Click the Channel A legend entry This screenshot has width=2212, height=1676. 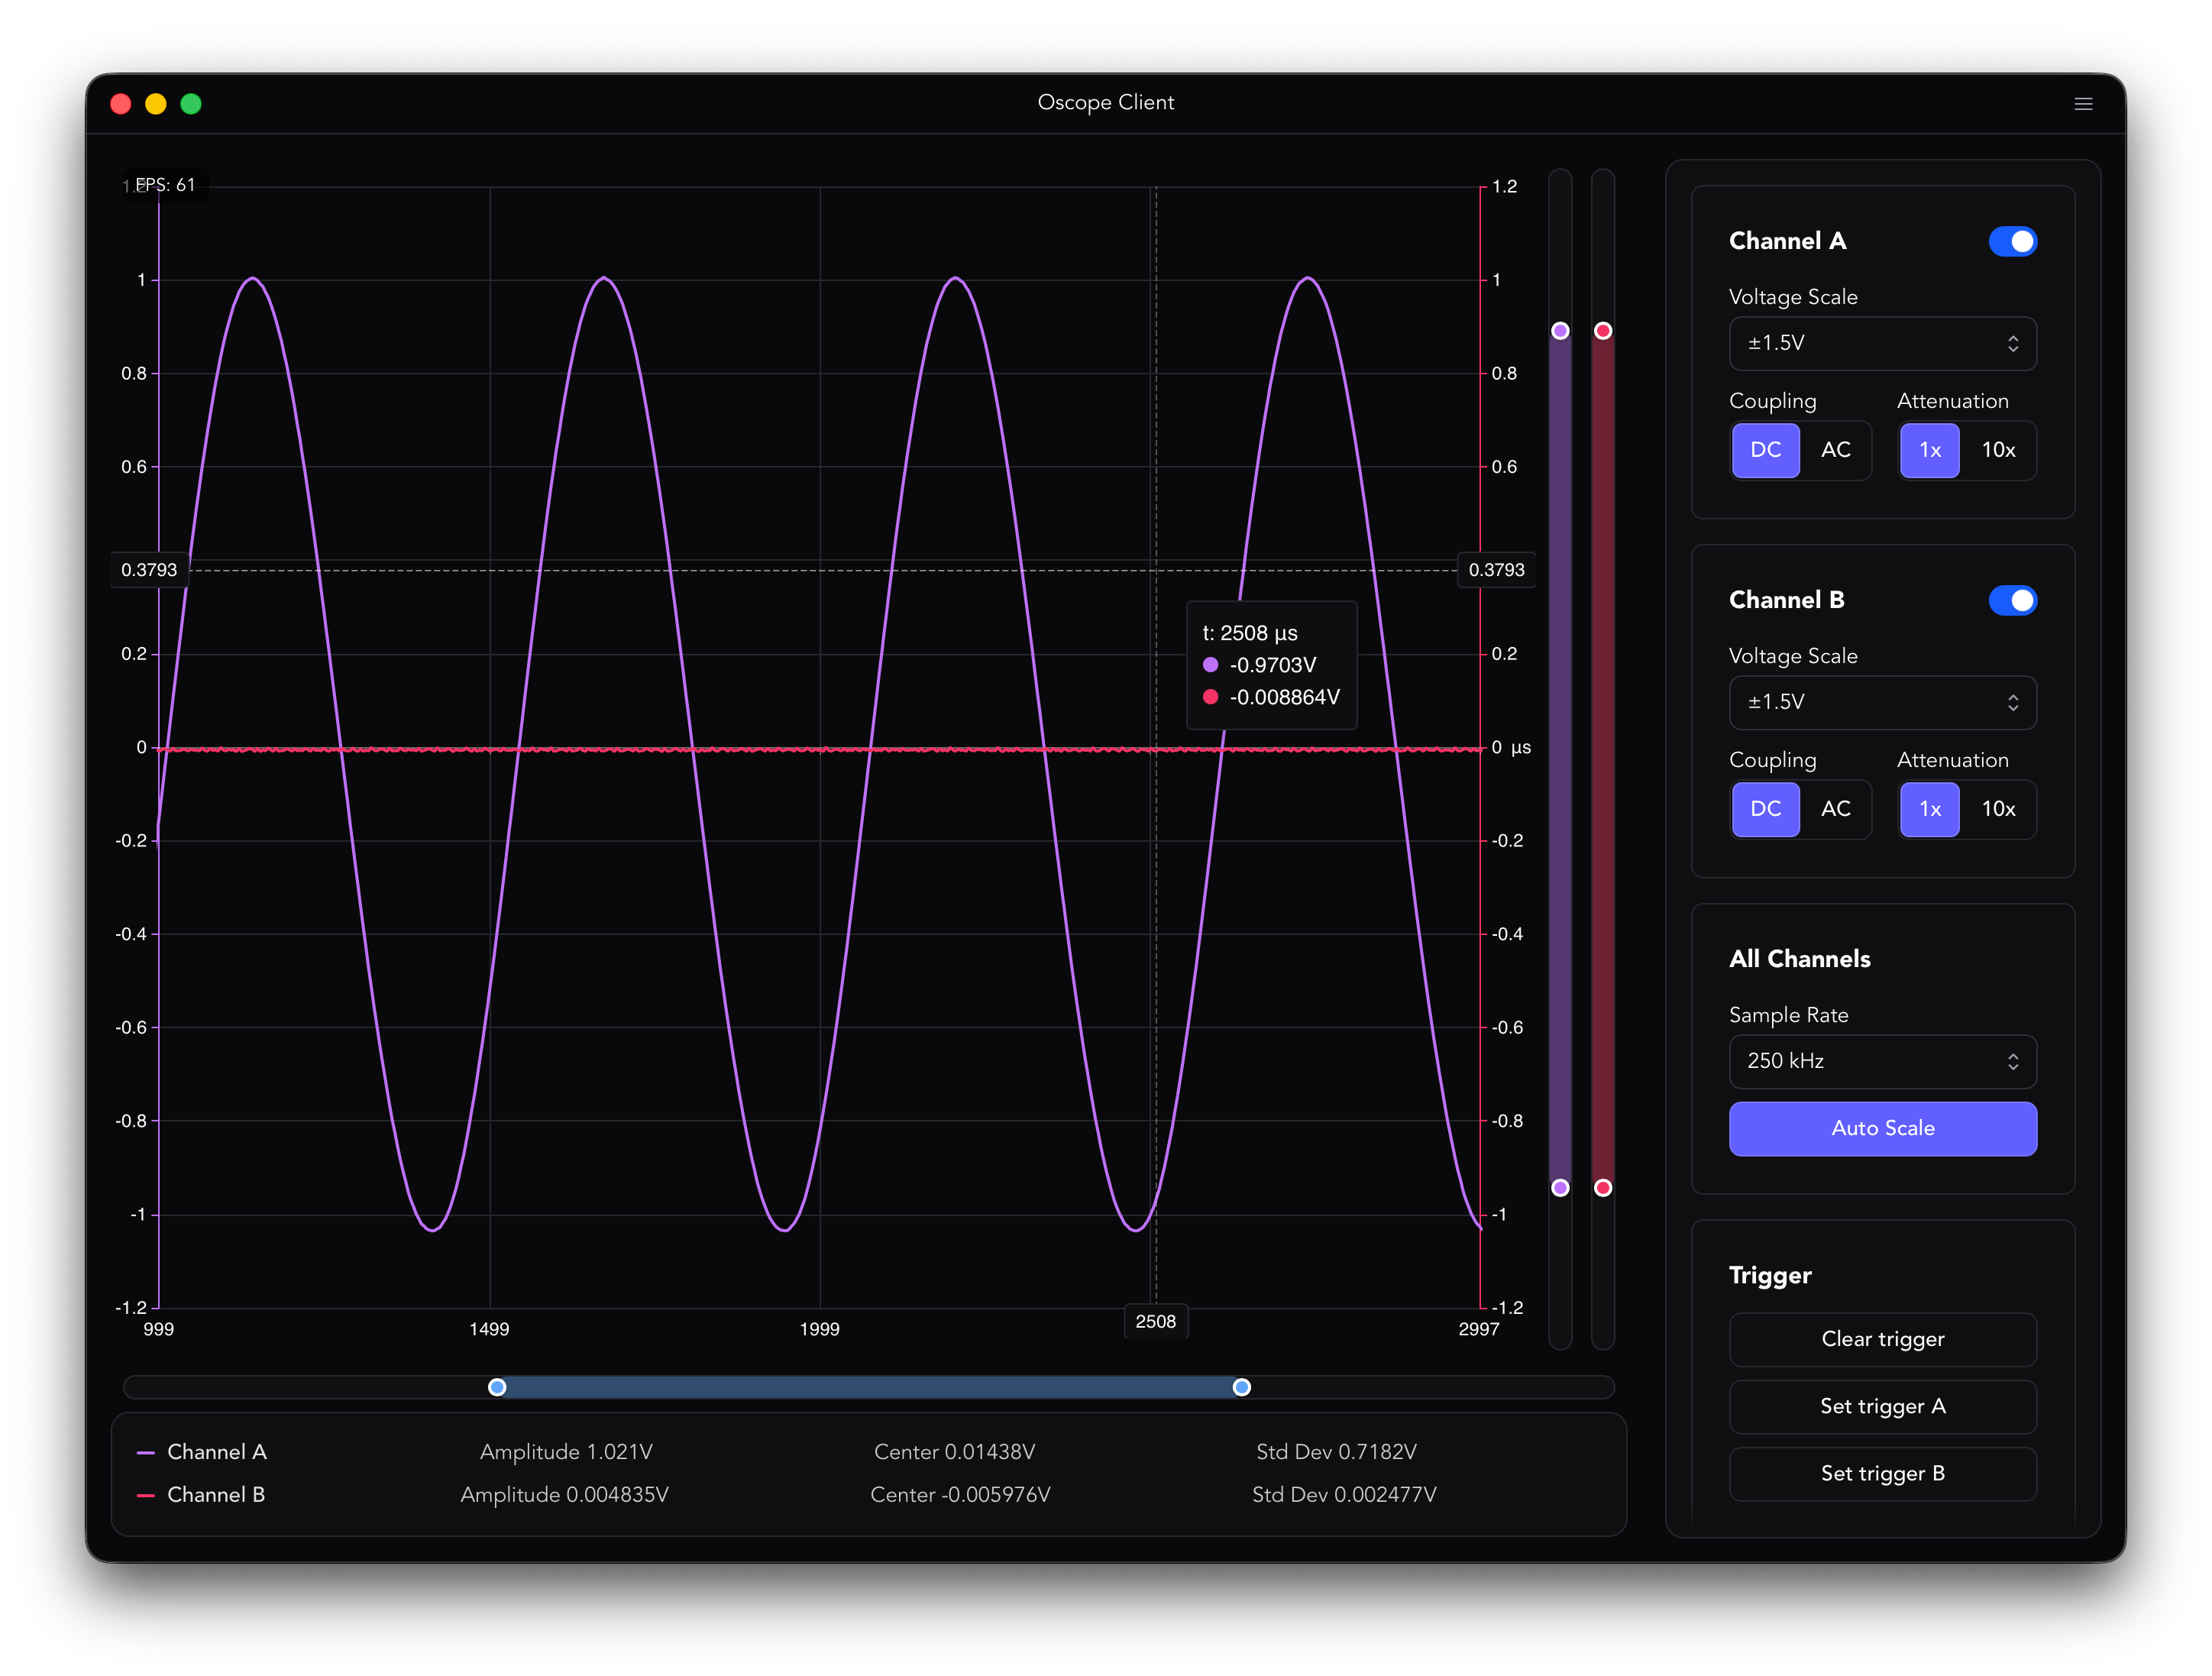pyautogui.click(x=215, y=1452)
